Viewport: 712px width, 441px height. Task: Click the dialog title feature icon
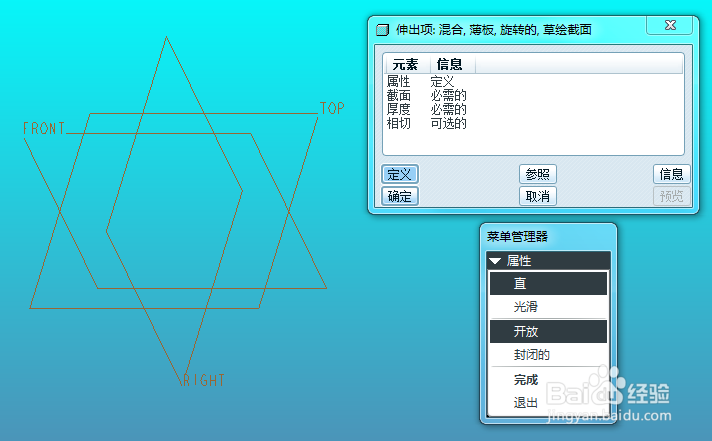click(x=383, y=30)
